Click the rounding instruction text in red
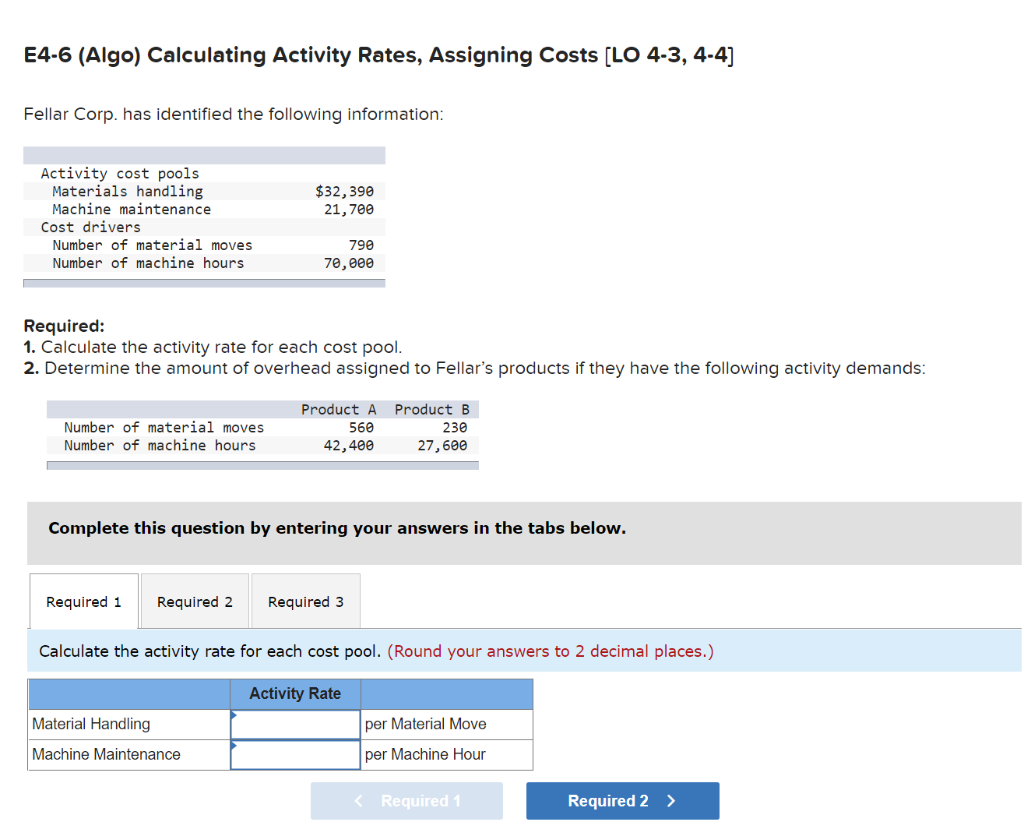The image size is (1024, 829). click(554, 651)
